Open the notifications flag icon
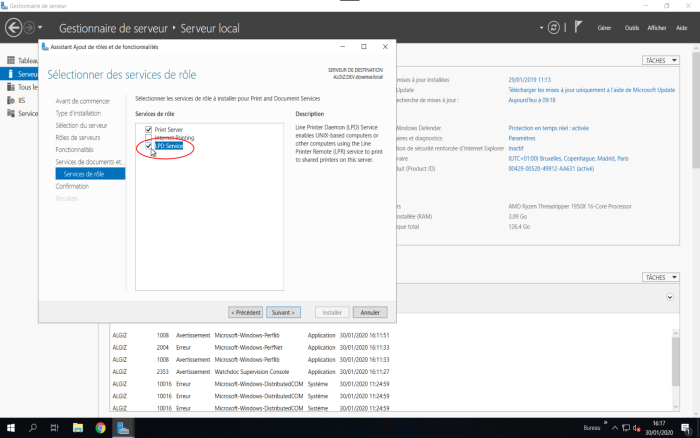The height and width of the screenshot is (438, 700). (x=578, y=28)
